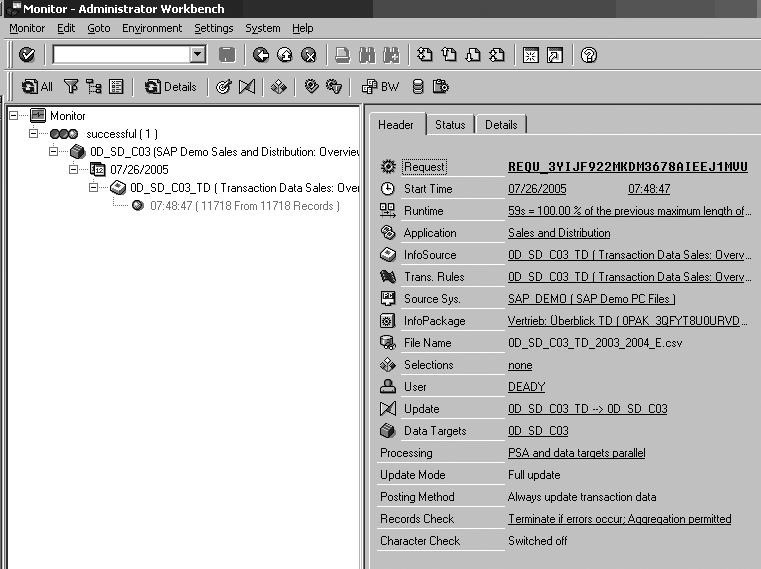Click the Print icon in toolbar
This screenshot has height=569, width=761.
(x=342, y=55)
